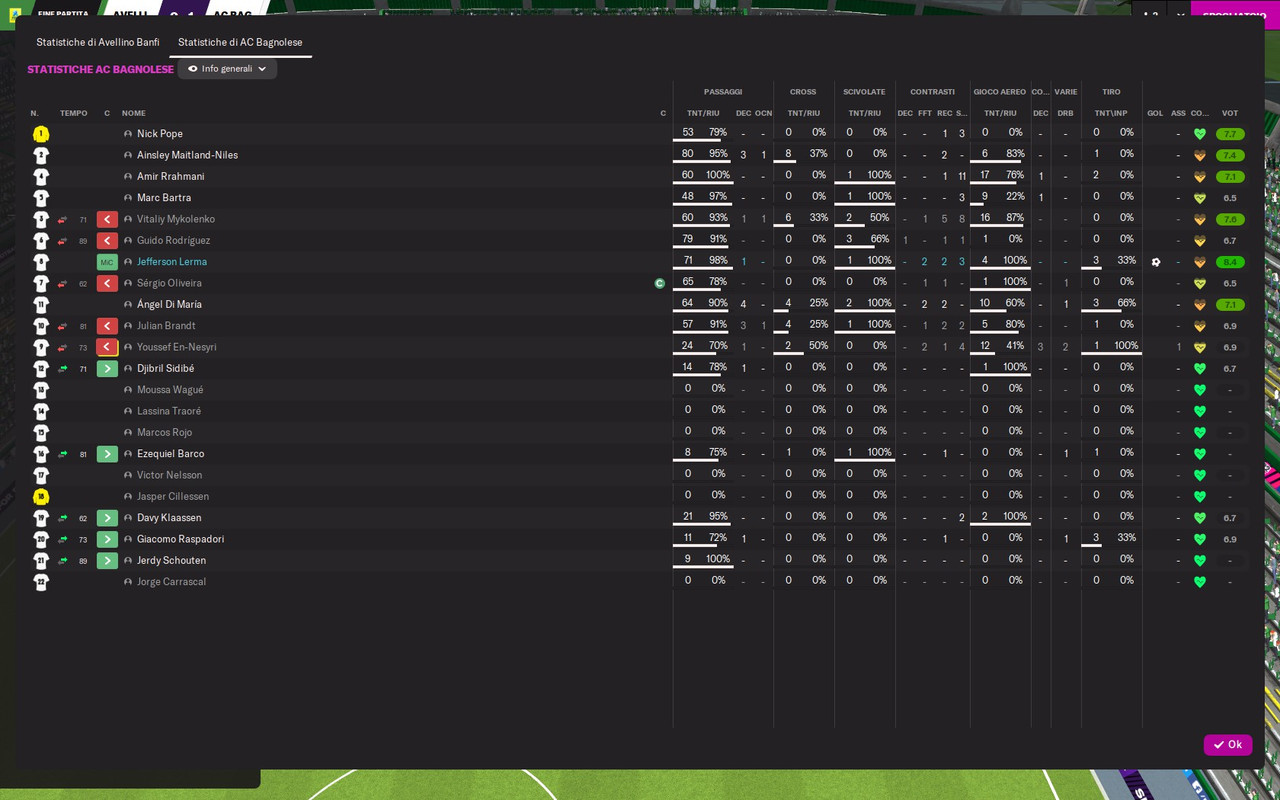Click Vitaliy Mykolenko's 7.6 rating badge

[1230, 219]
